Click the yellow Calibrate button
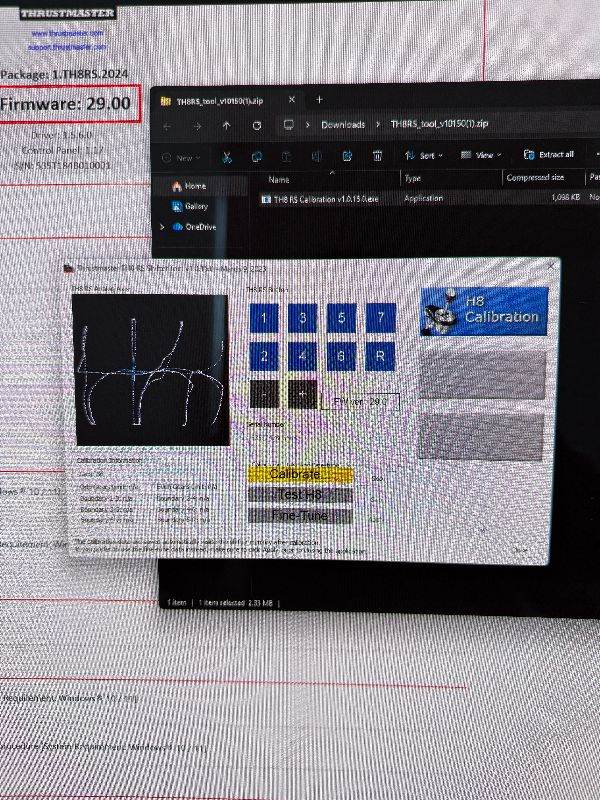 click(299, 474)
